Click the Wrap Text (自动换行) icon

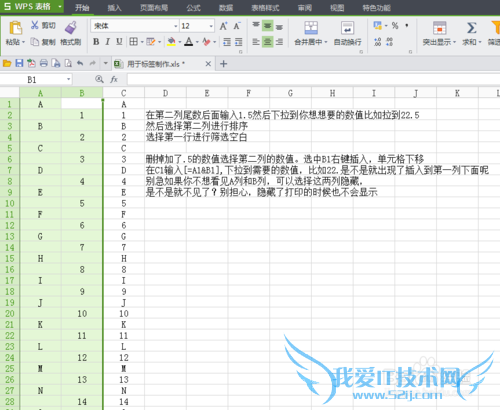click(347, 28)
